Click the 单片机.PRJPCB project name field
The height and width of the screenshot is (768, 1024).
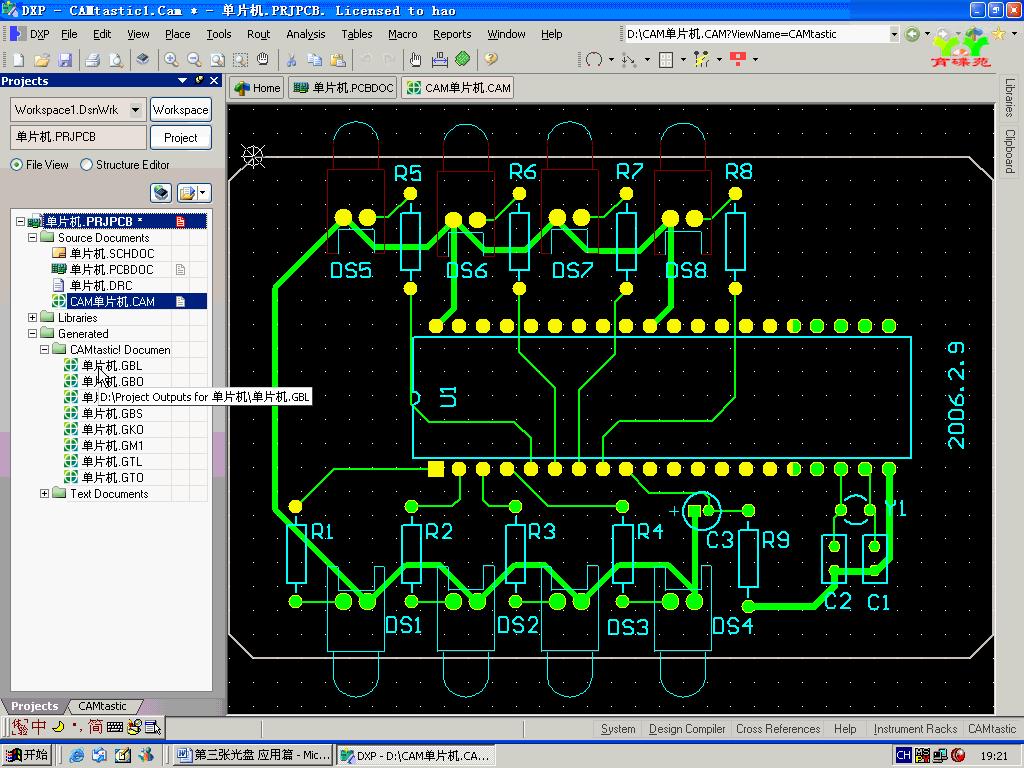pyautogui.click(x=78, y=137)
